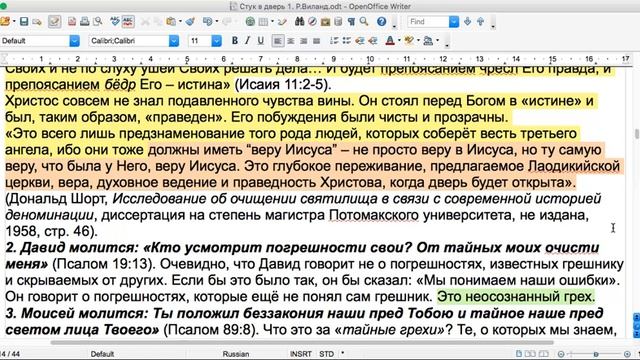Open the Navigator with the compass icon

(312, 22)
